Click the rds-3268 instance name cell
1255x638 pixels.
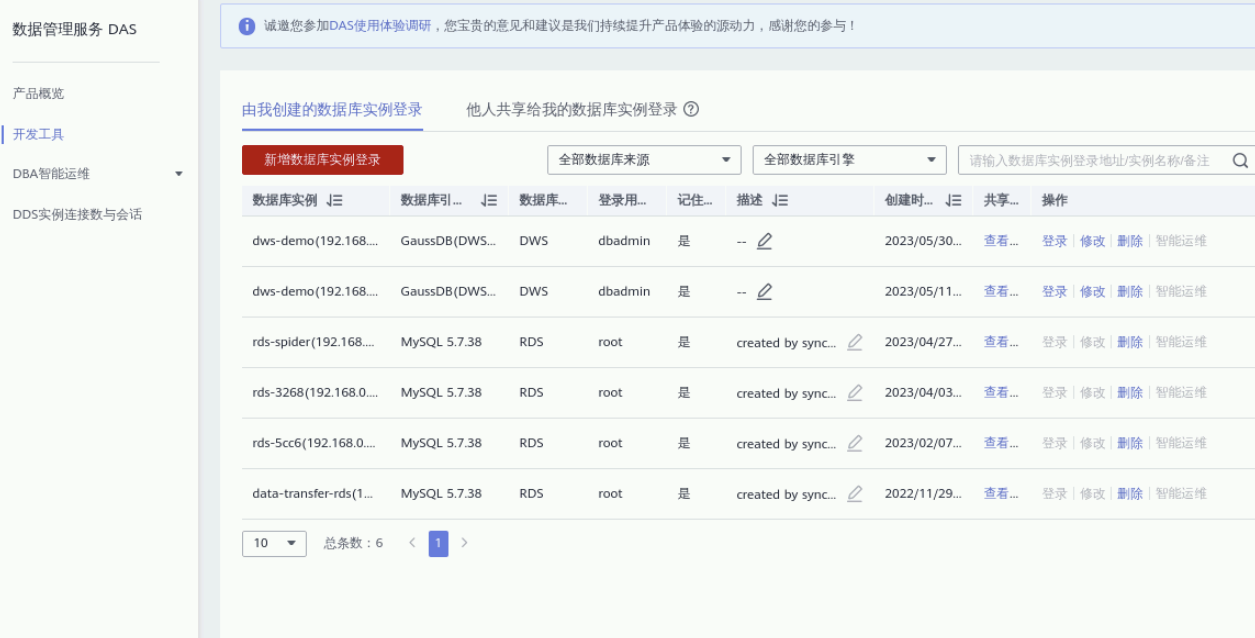(315, 392)
